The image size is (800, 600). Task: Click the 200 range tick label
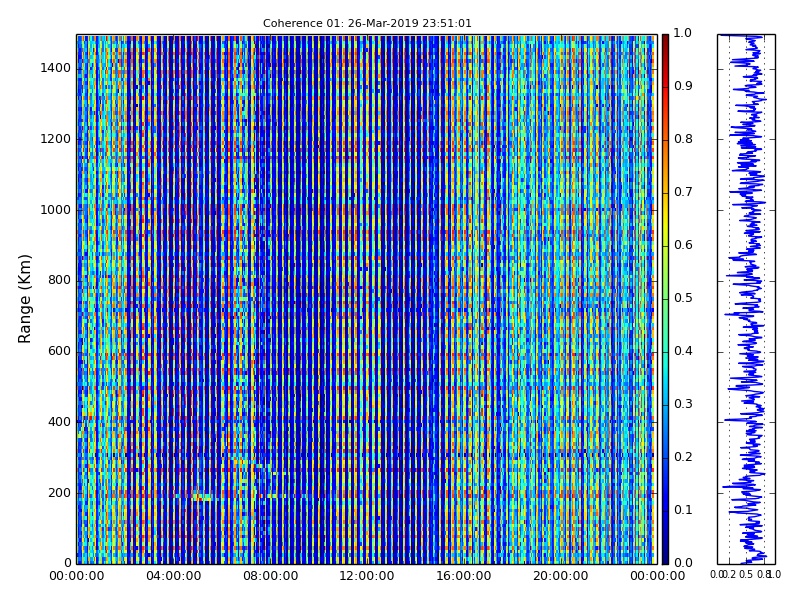click(59, 493)
